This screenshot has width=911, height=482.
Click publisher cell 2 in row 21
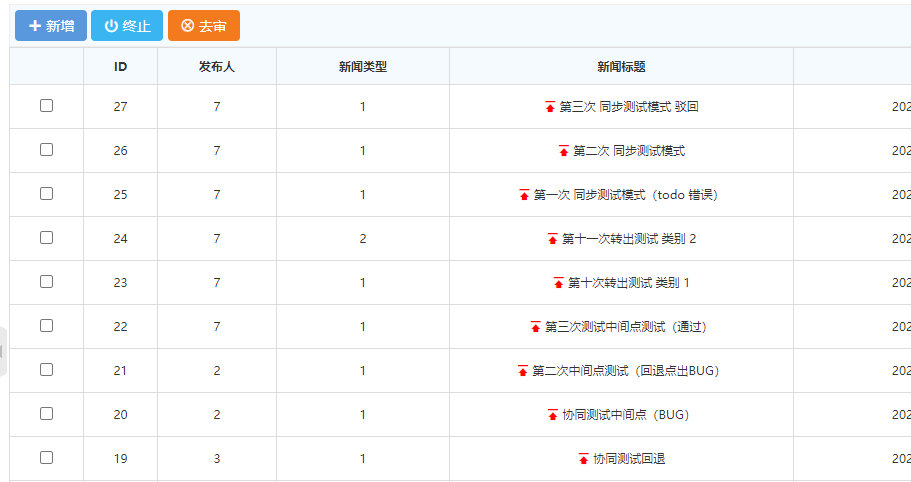(x=217, y=371)
